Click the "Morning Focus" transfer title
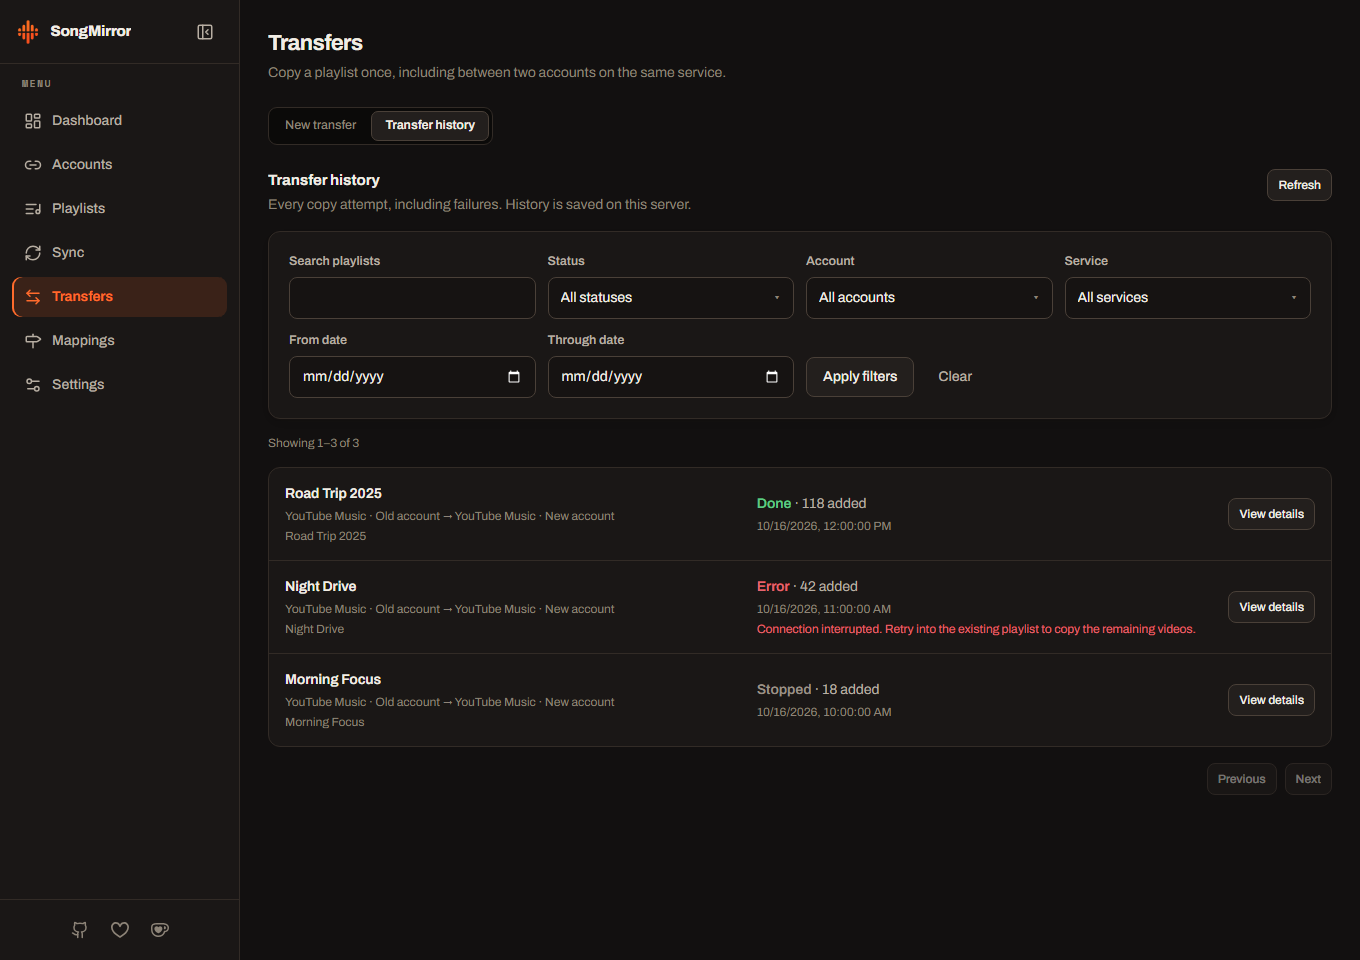Image resolution: width=1360 pixels, height=960 pixels. pyautogui.click(x=333, y=680)
